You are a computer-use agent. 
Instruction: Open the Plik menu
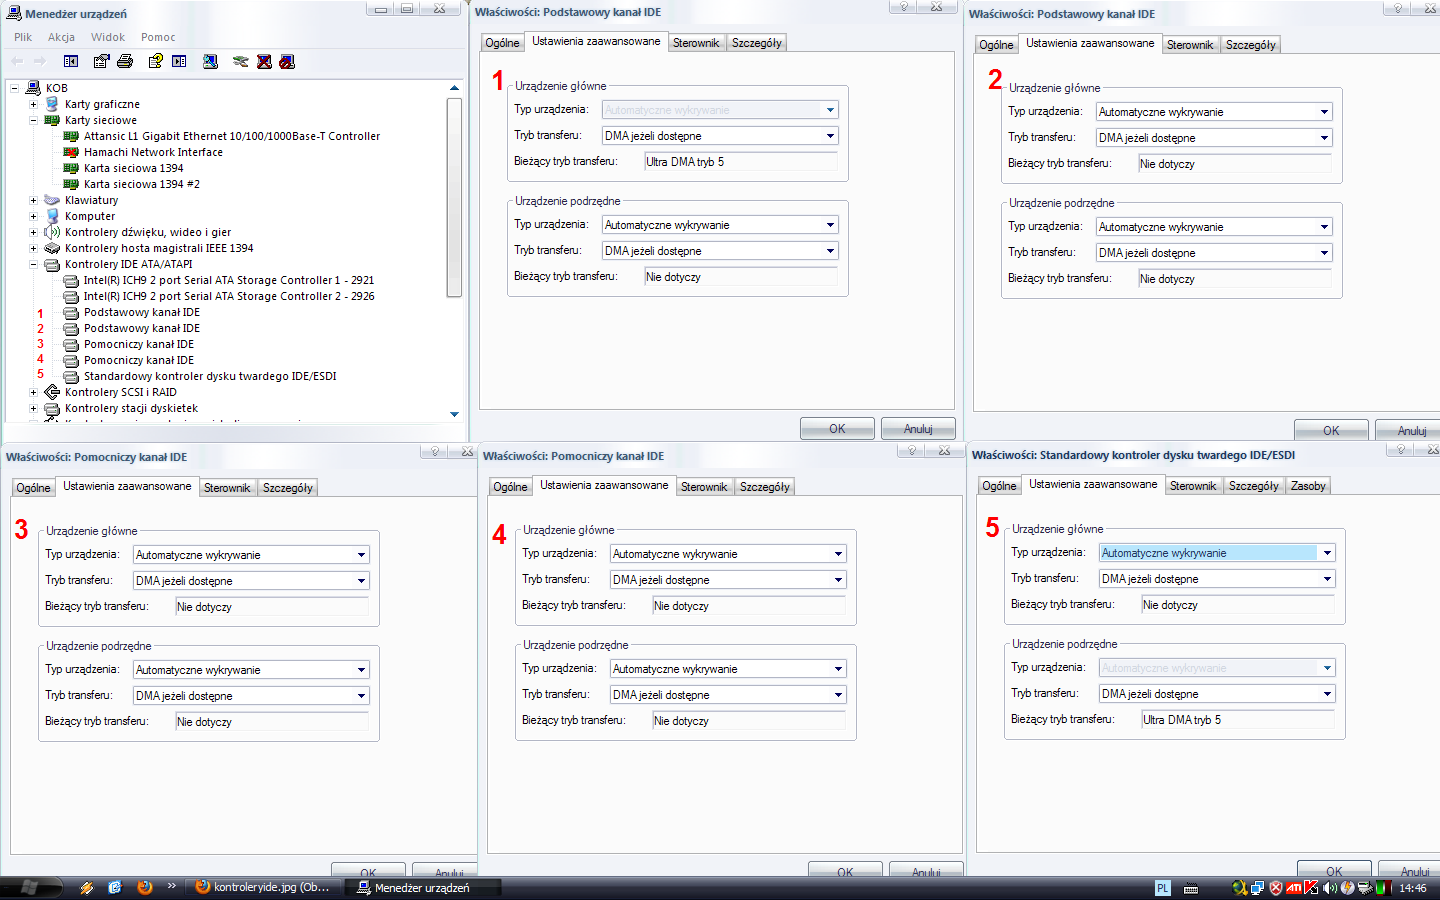tap(23, 37)
